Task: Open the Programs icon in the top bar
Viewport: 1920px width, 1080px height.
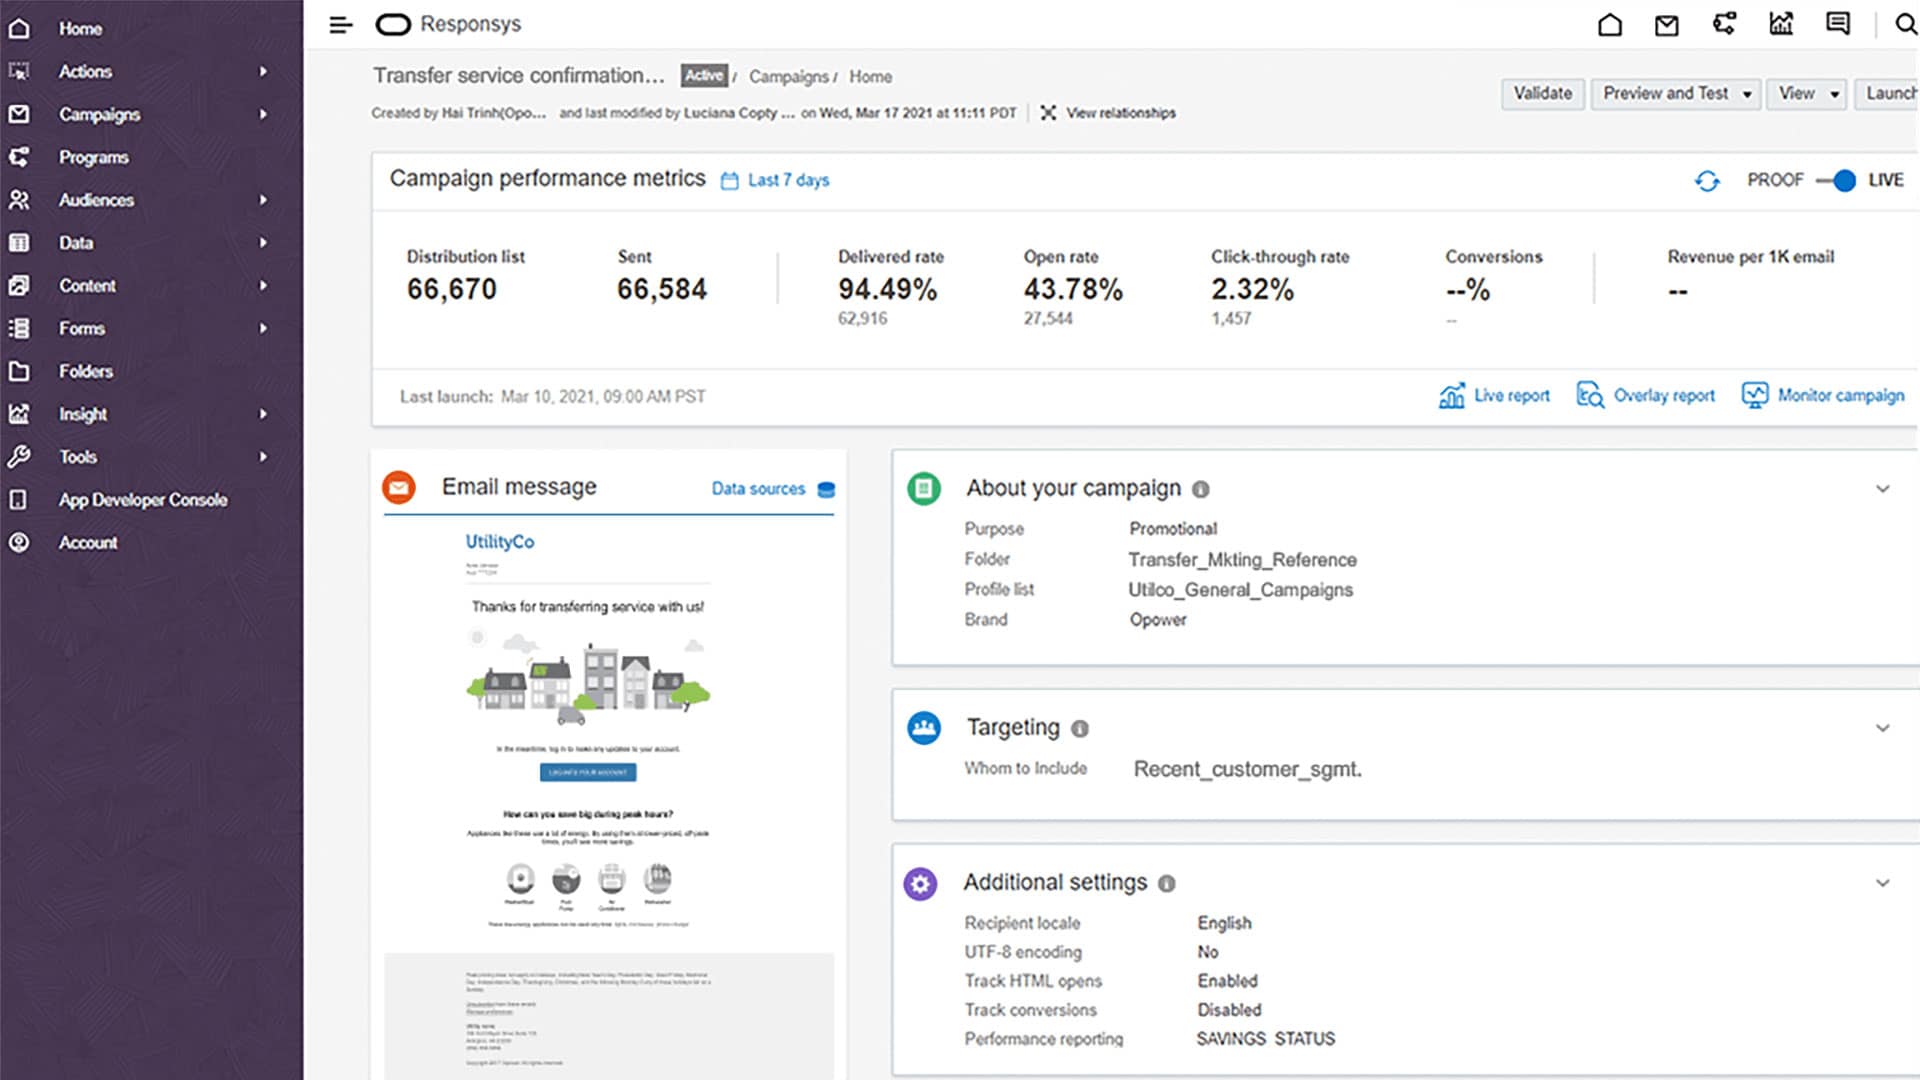Action: point(1723,25)
